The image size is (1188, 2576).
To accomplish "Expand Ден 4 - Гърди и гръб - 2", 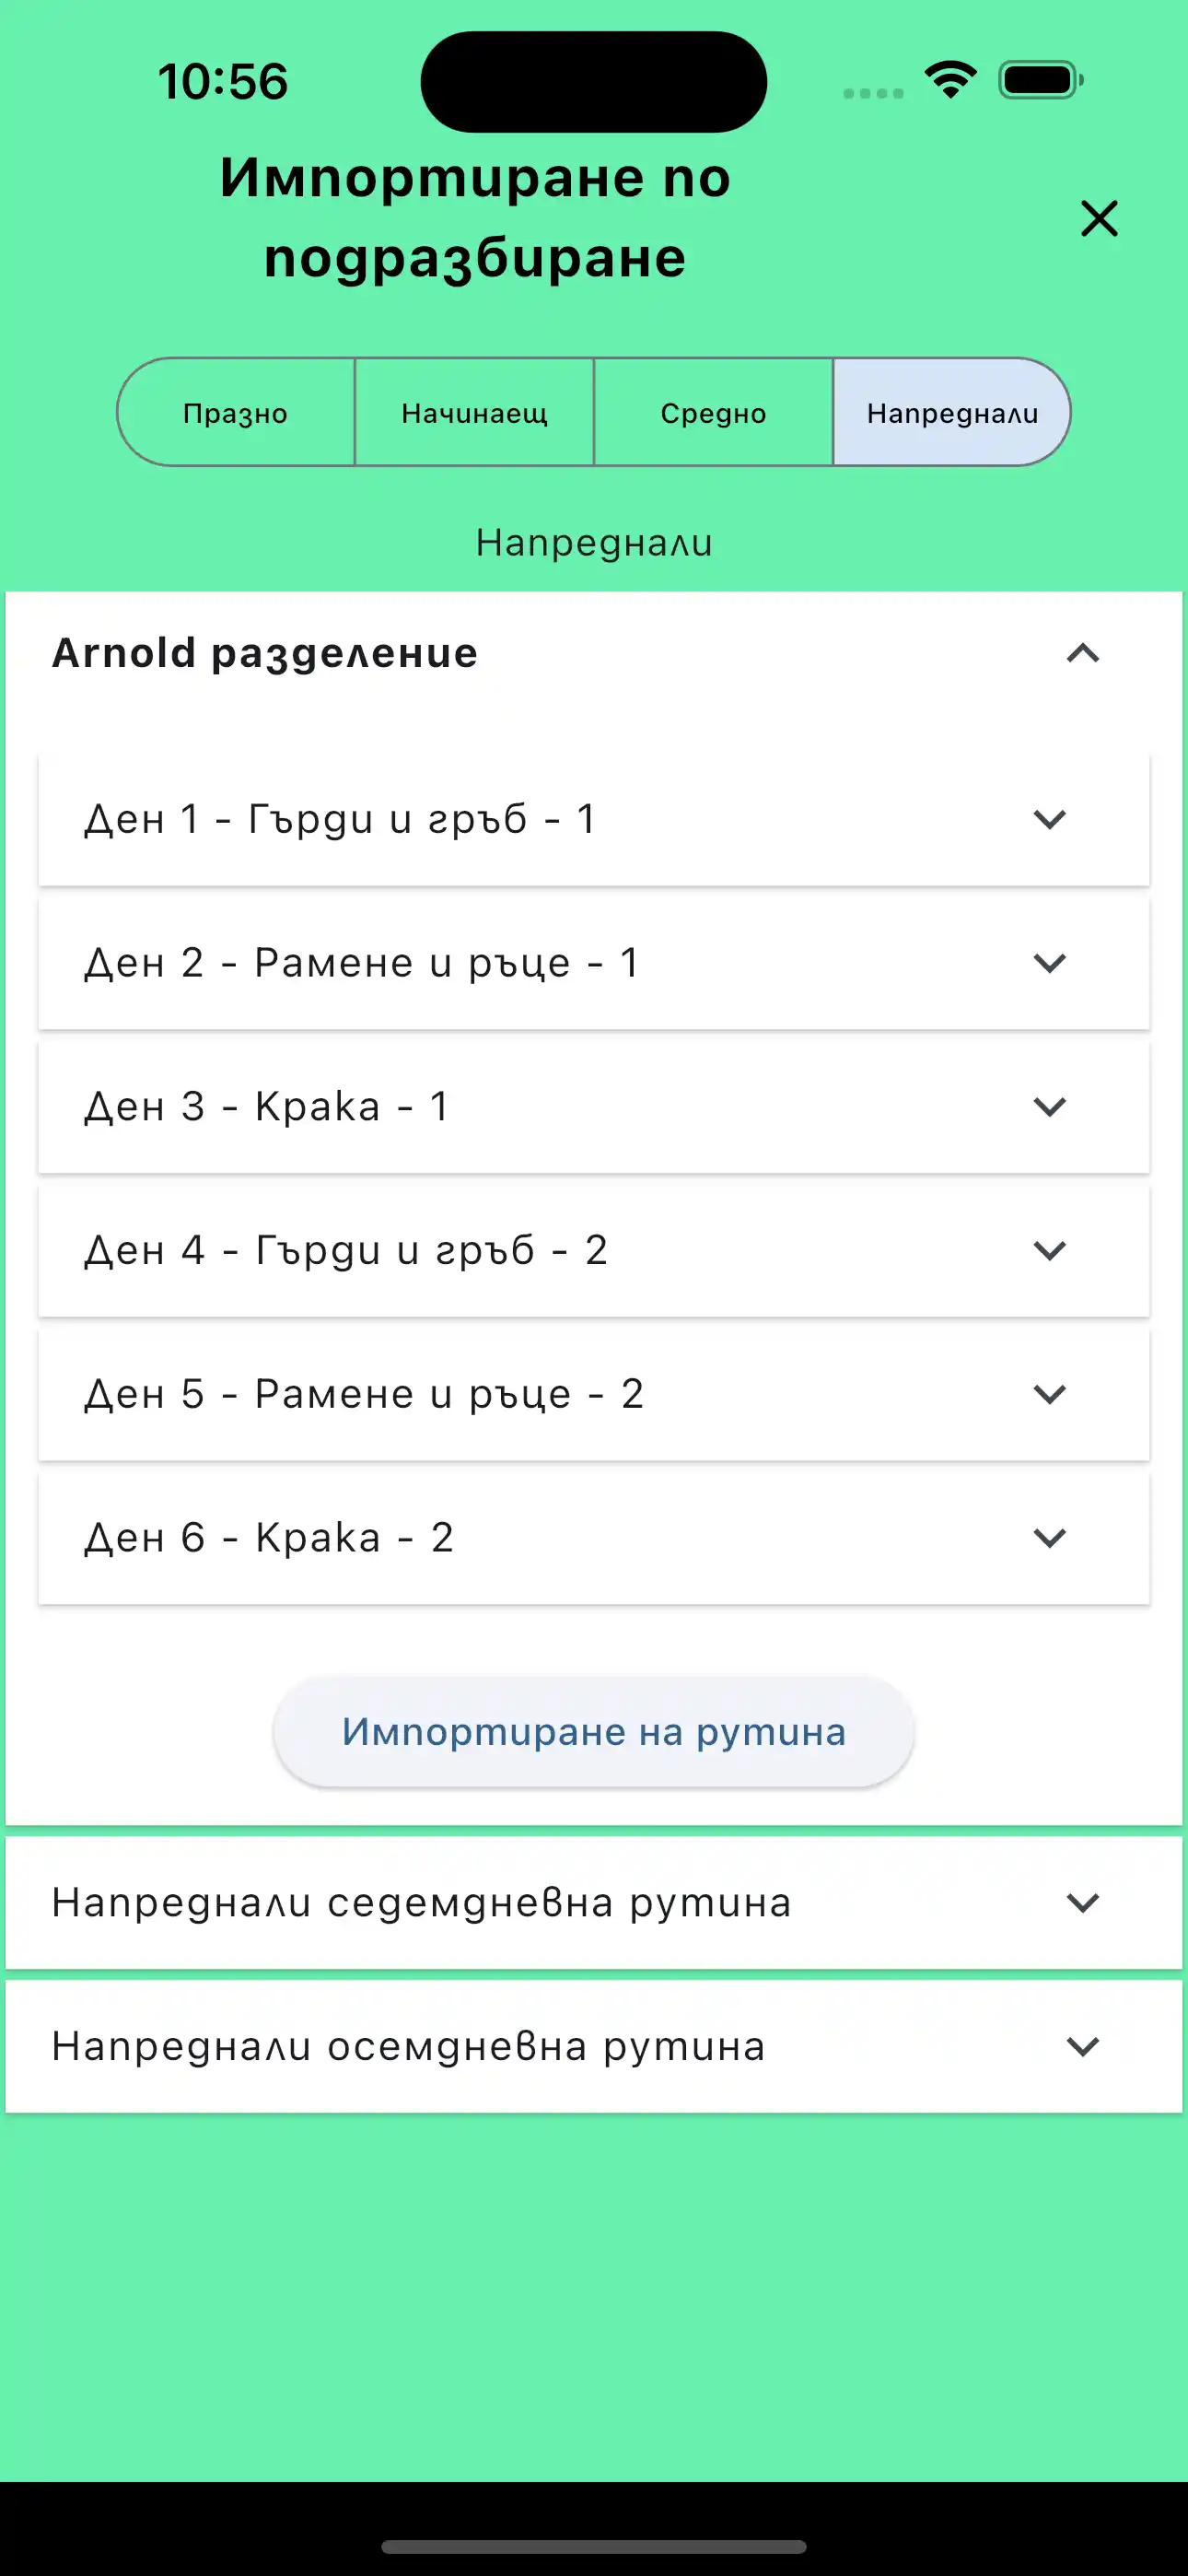I will click(1049, 1250).
